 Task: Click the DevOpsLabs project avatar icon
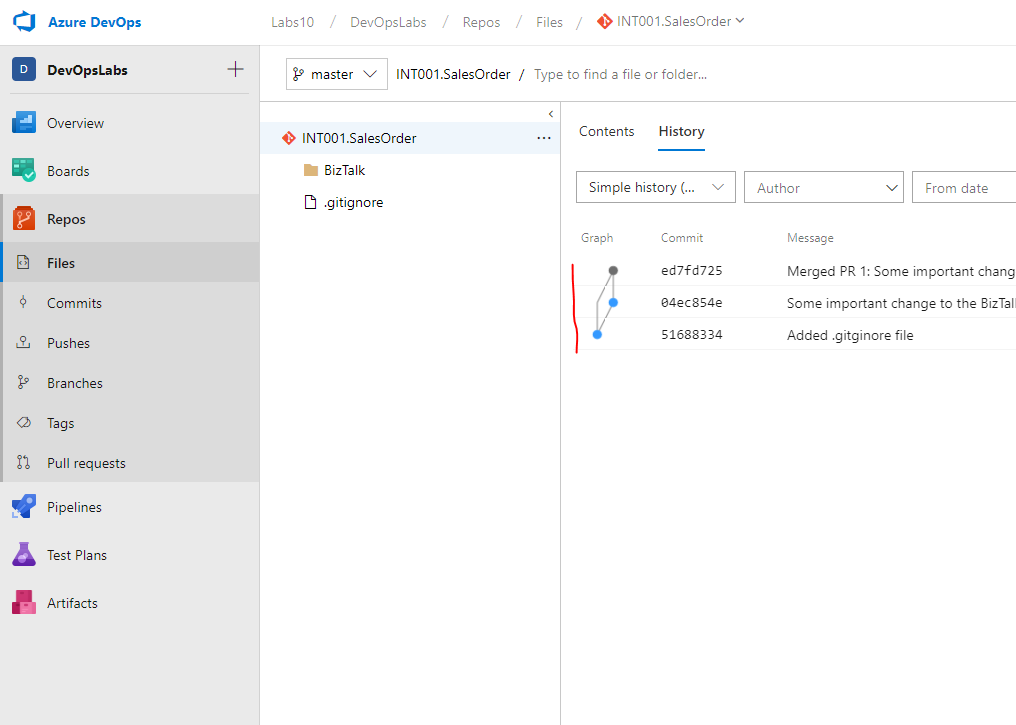tap(24, 69)
